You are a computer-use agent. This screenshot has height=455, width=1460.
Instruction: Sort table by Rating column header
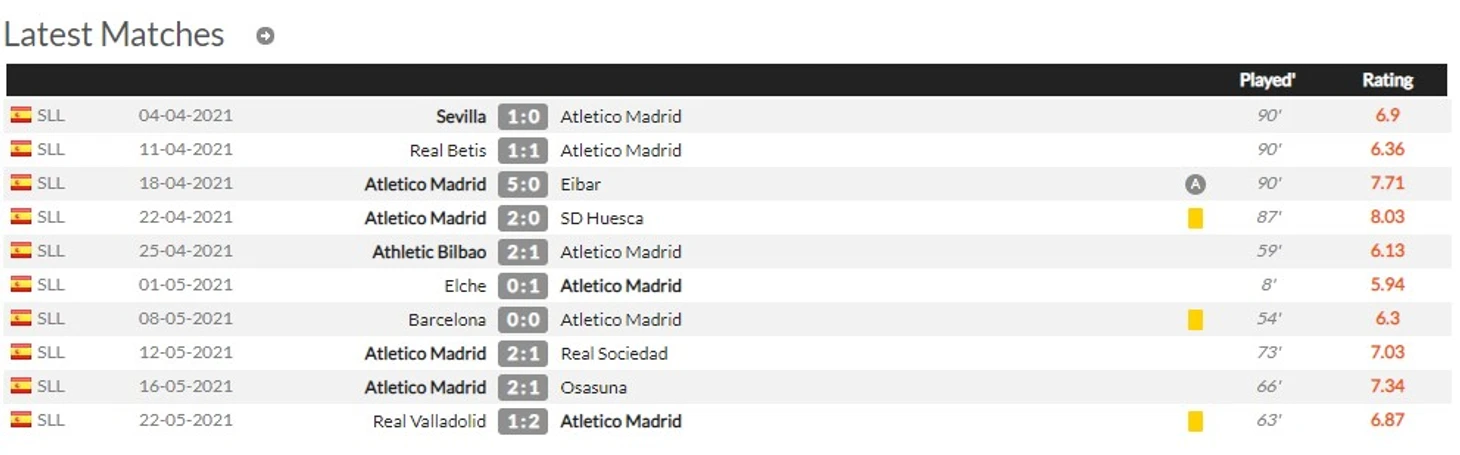coord(1387,80)
